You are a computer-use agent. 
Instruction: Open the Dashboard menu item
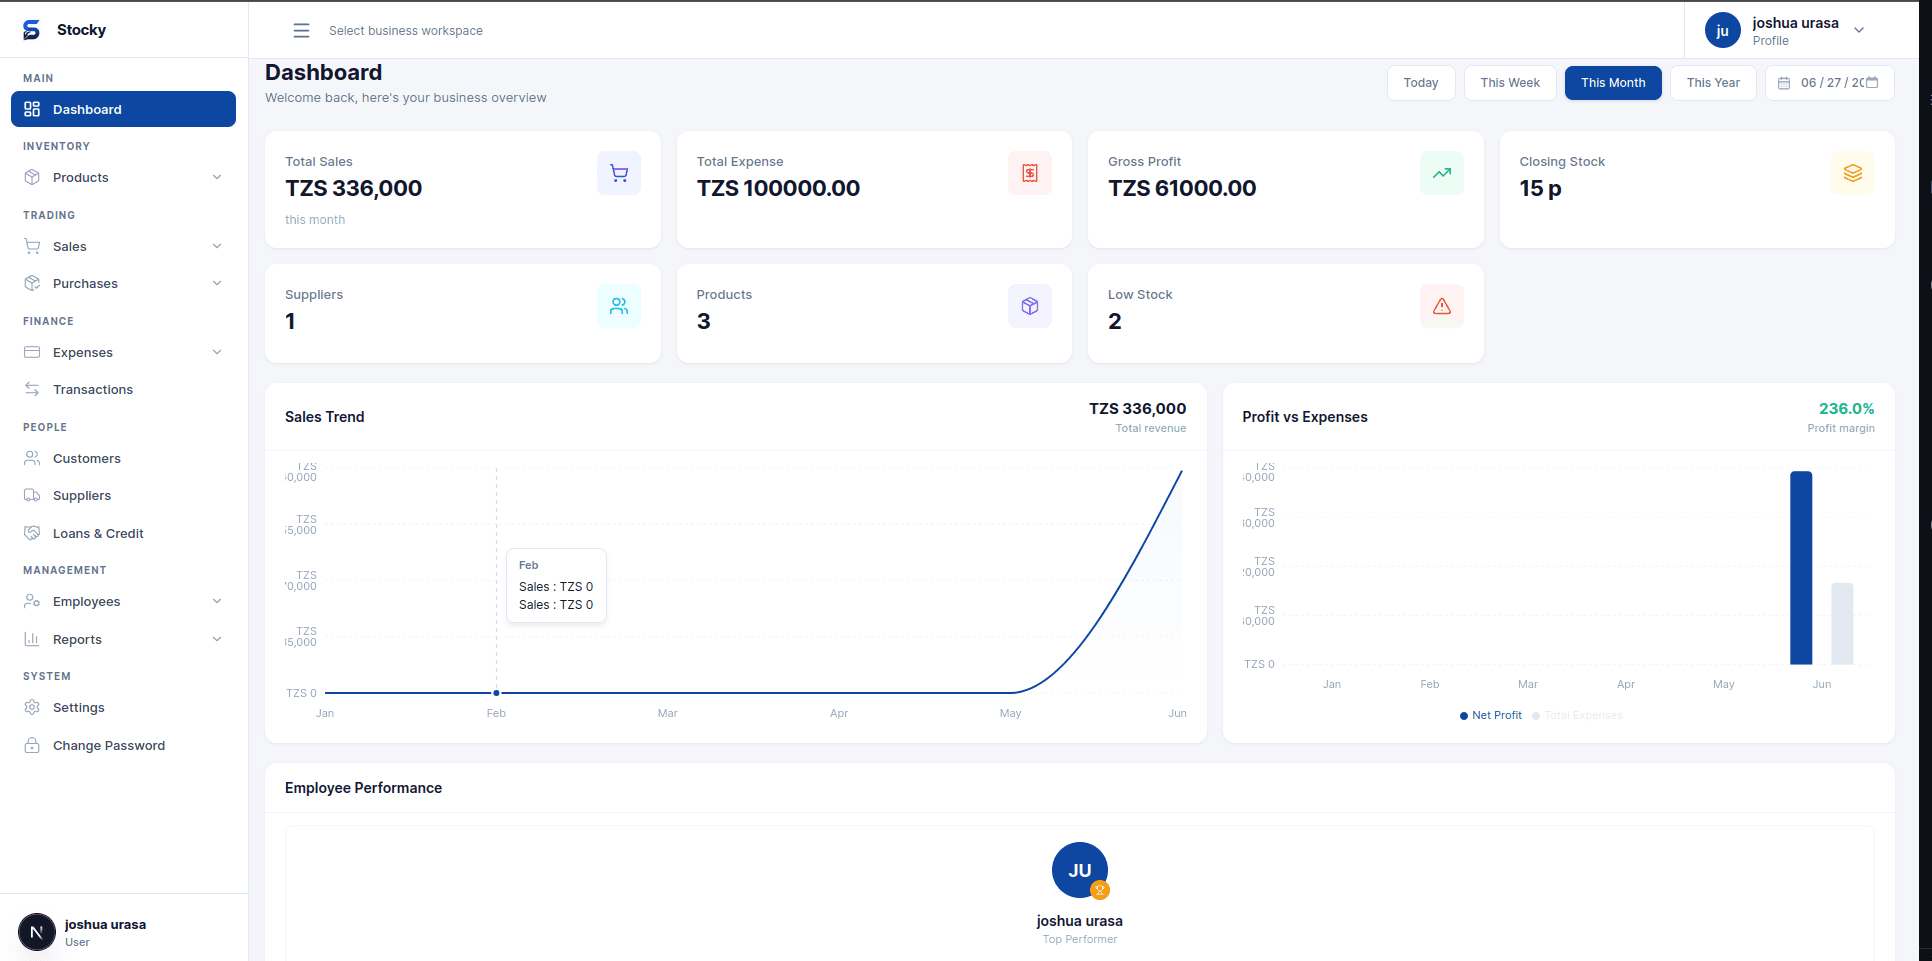pos(123,109)
